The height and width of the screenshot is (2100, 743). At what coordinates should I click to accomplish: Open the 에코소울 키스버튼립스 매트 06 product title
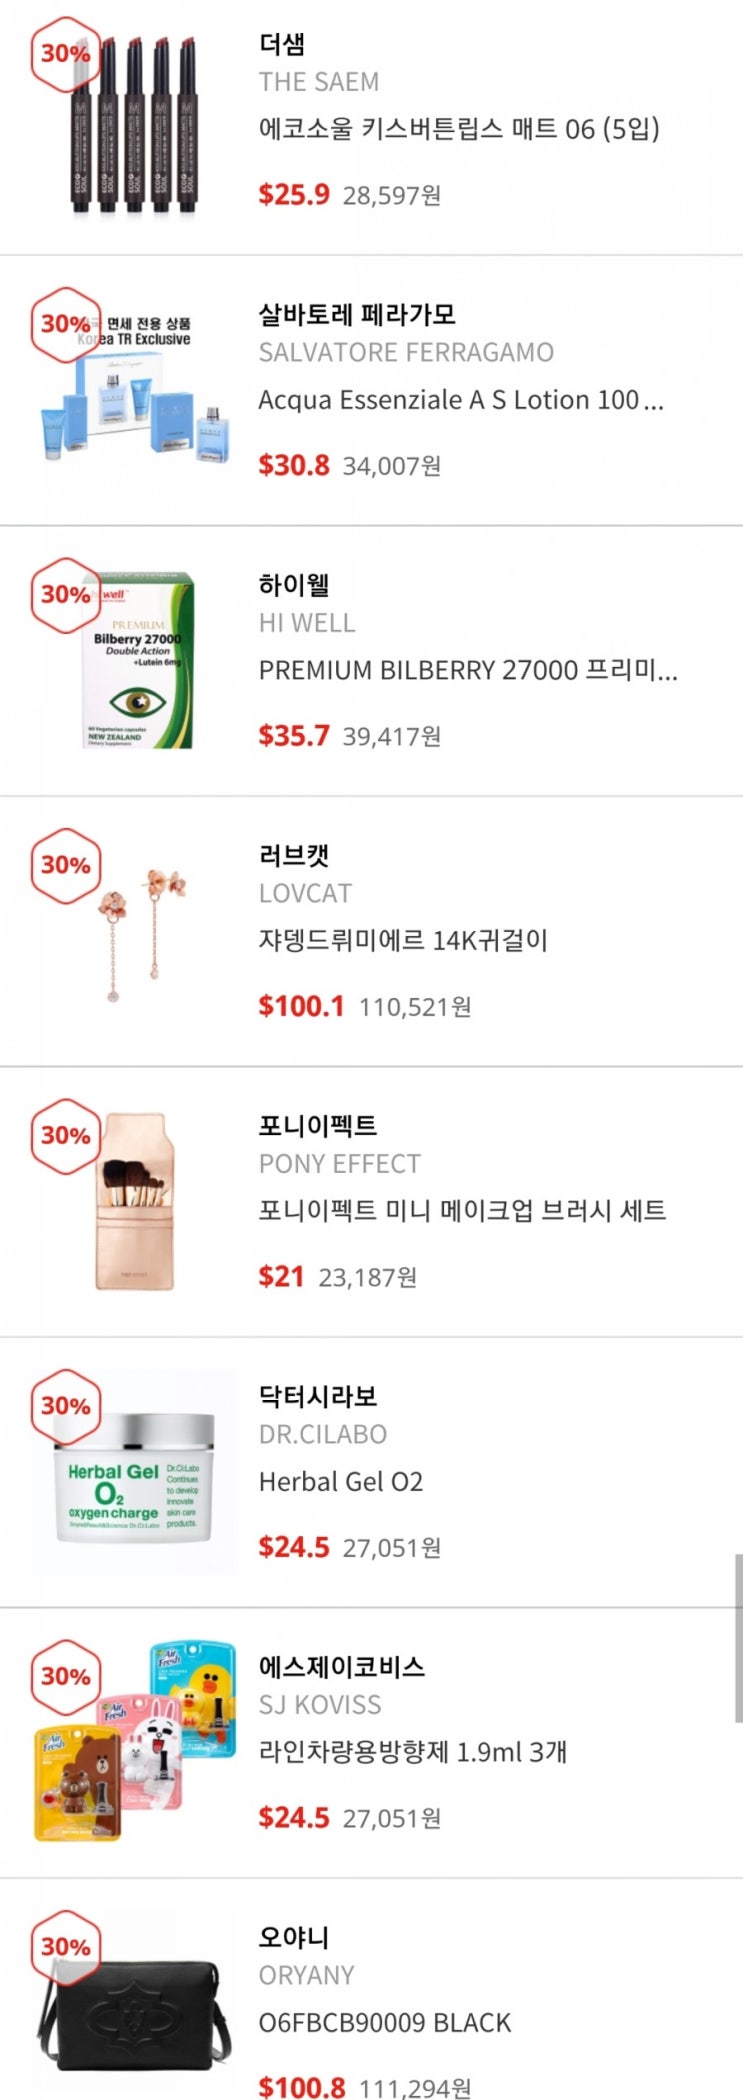pos(459,129)
